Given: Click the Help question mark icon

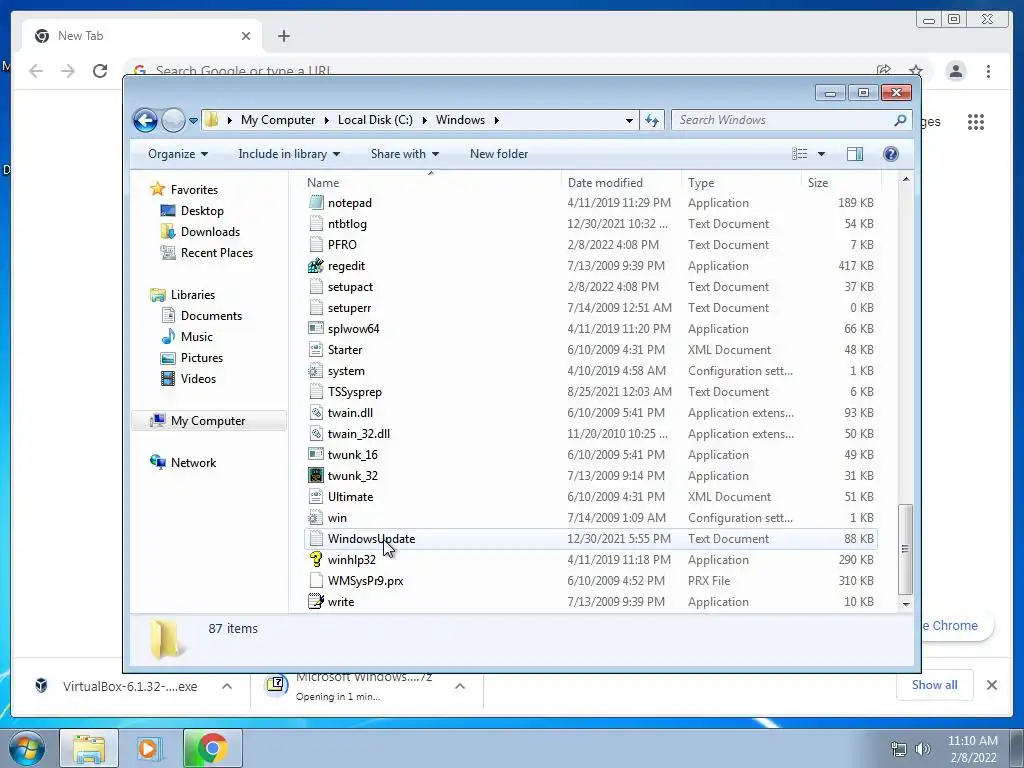Looking at the screenshot, I should pos(891,154).
